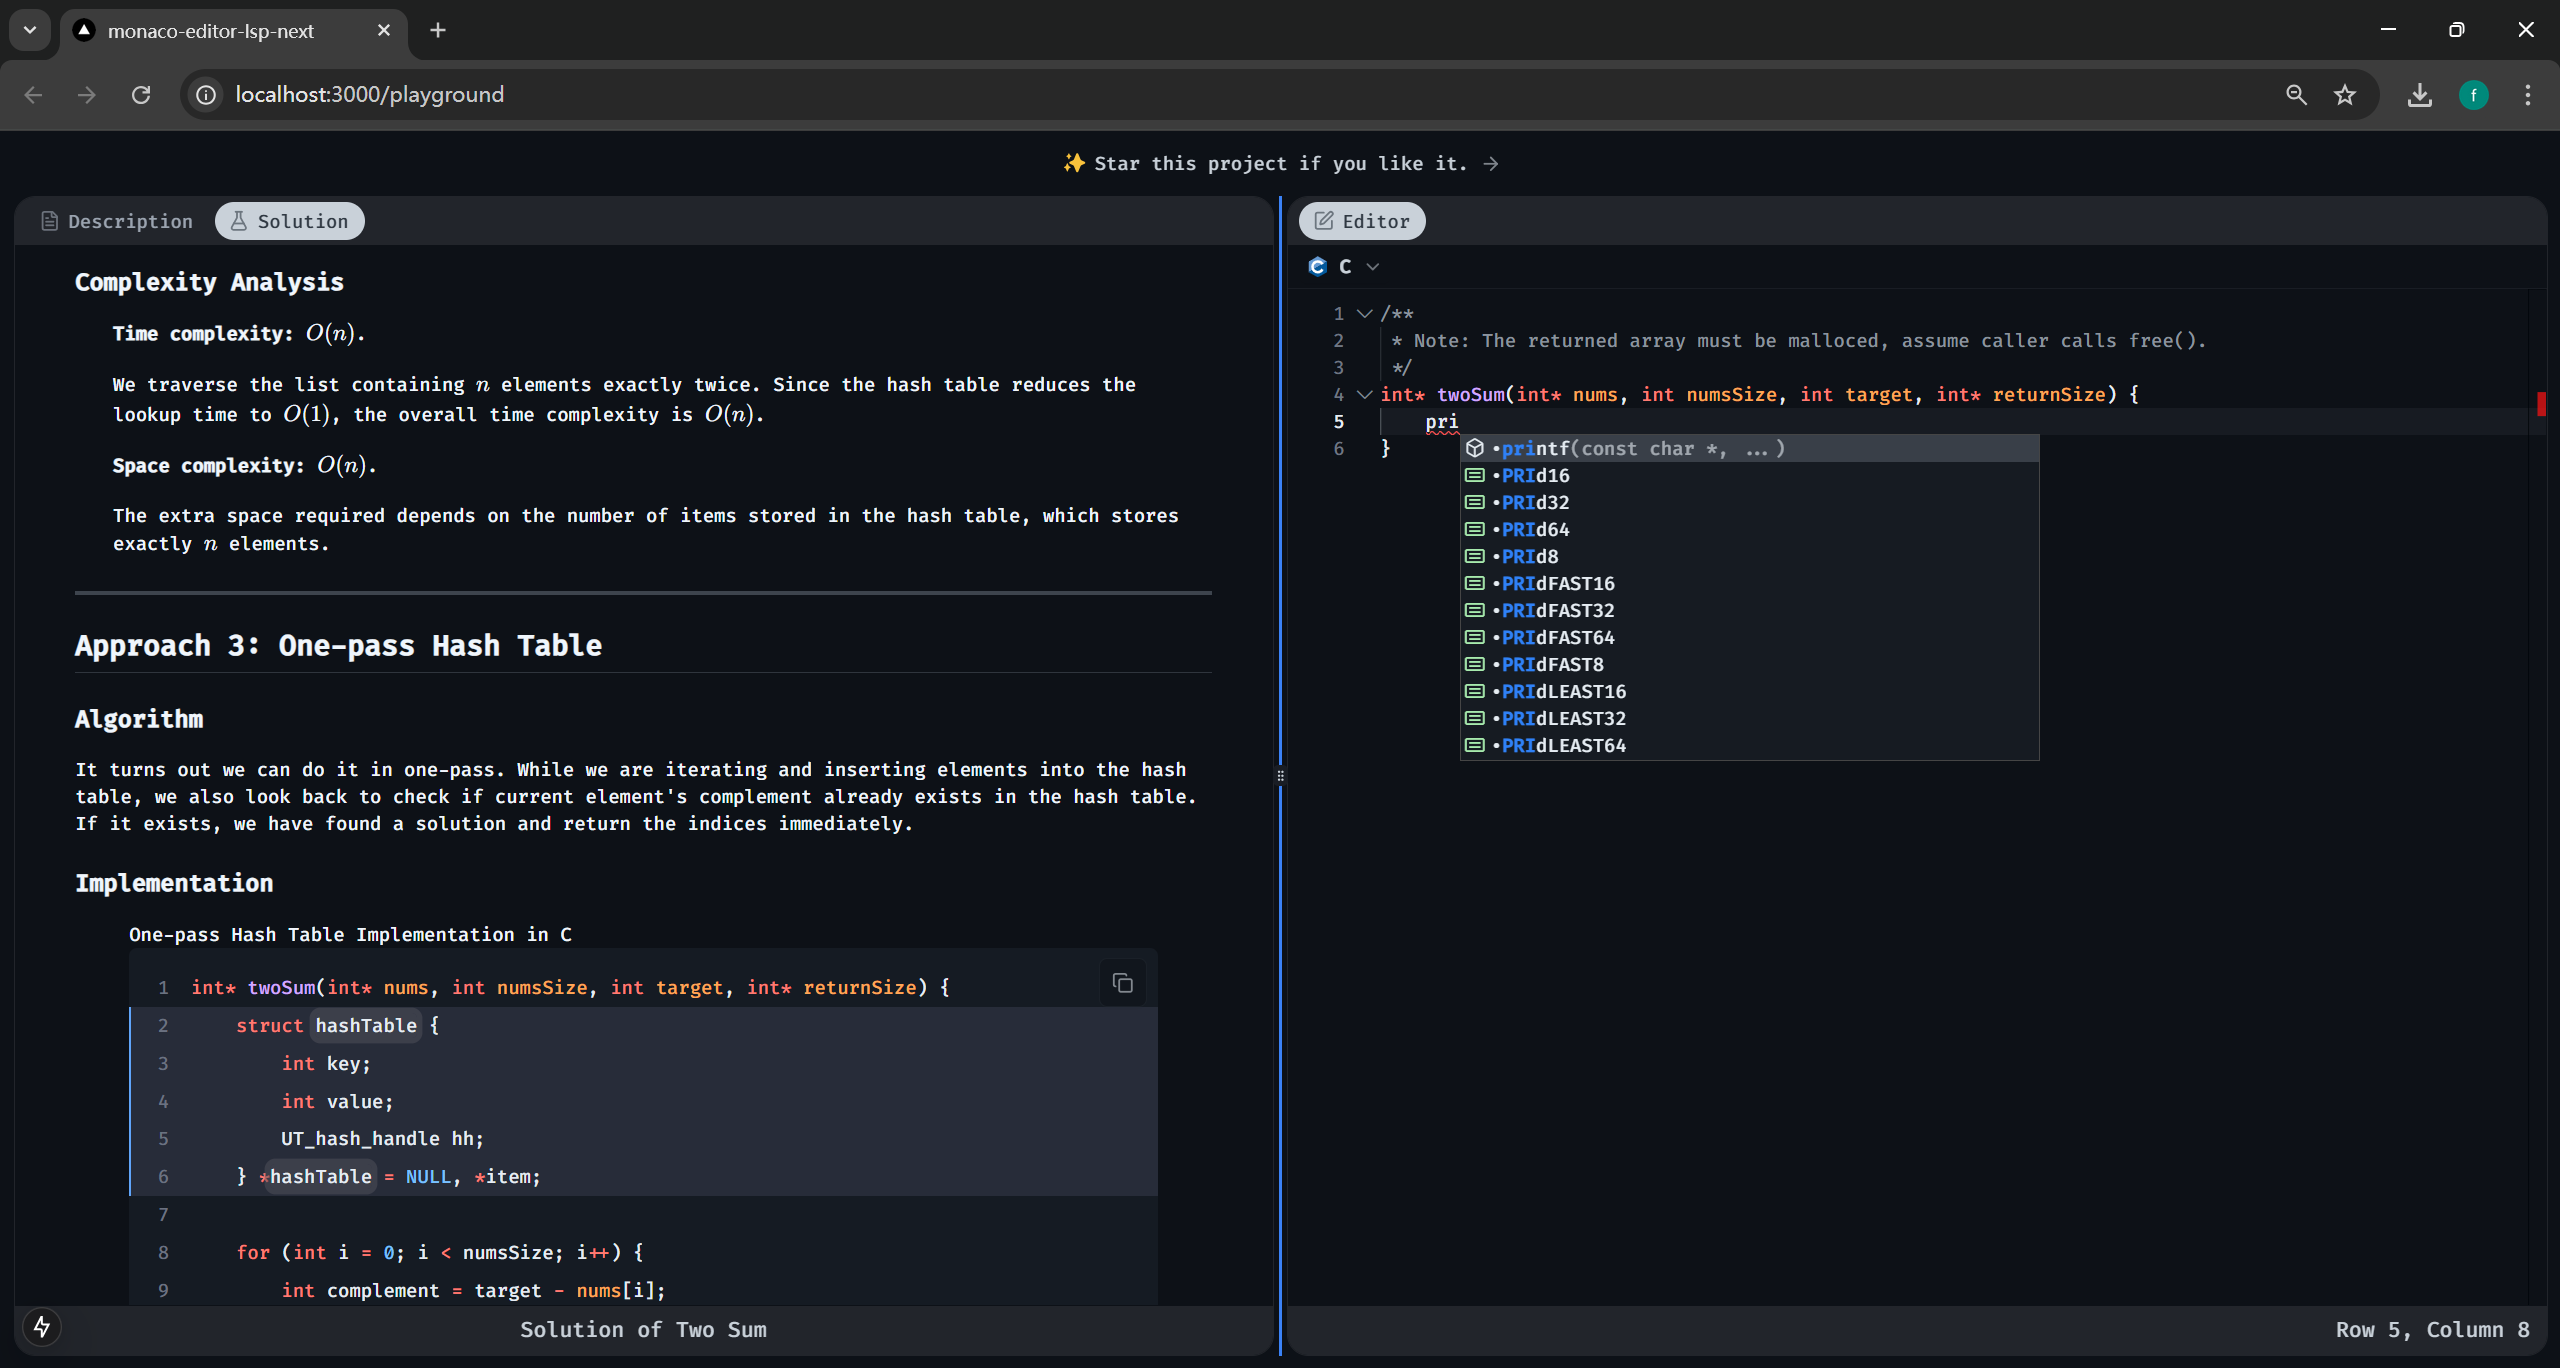The width and height of the screenshot is (2560, 1368).
Task: Click the zoom magnifier in address bar
Action: (2296, 95)
